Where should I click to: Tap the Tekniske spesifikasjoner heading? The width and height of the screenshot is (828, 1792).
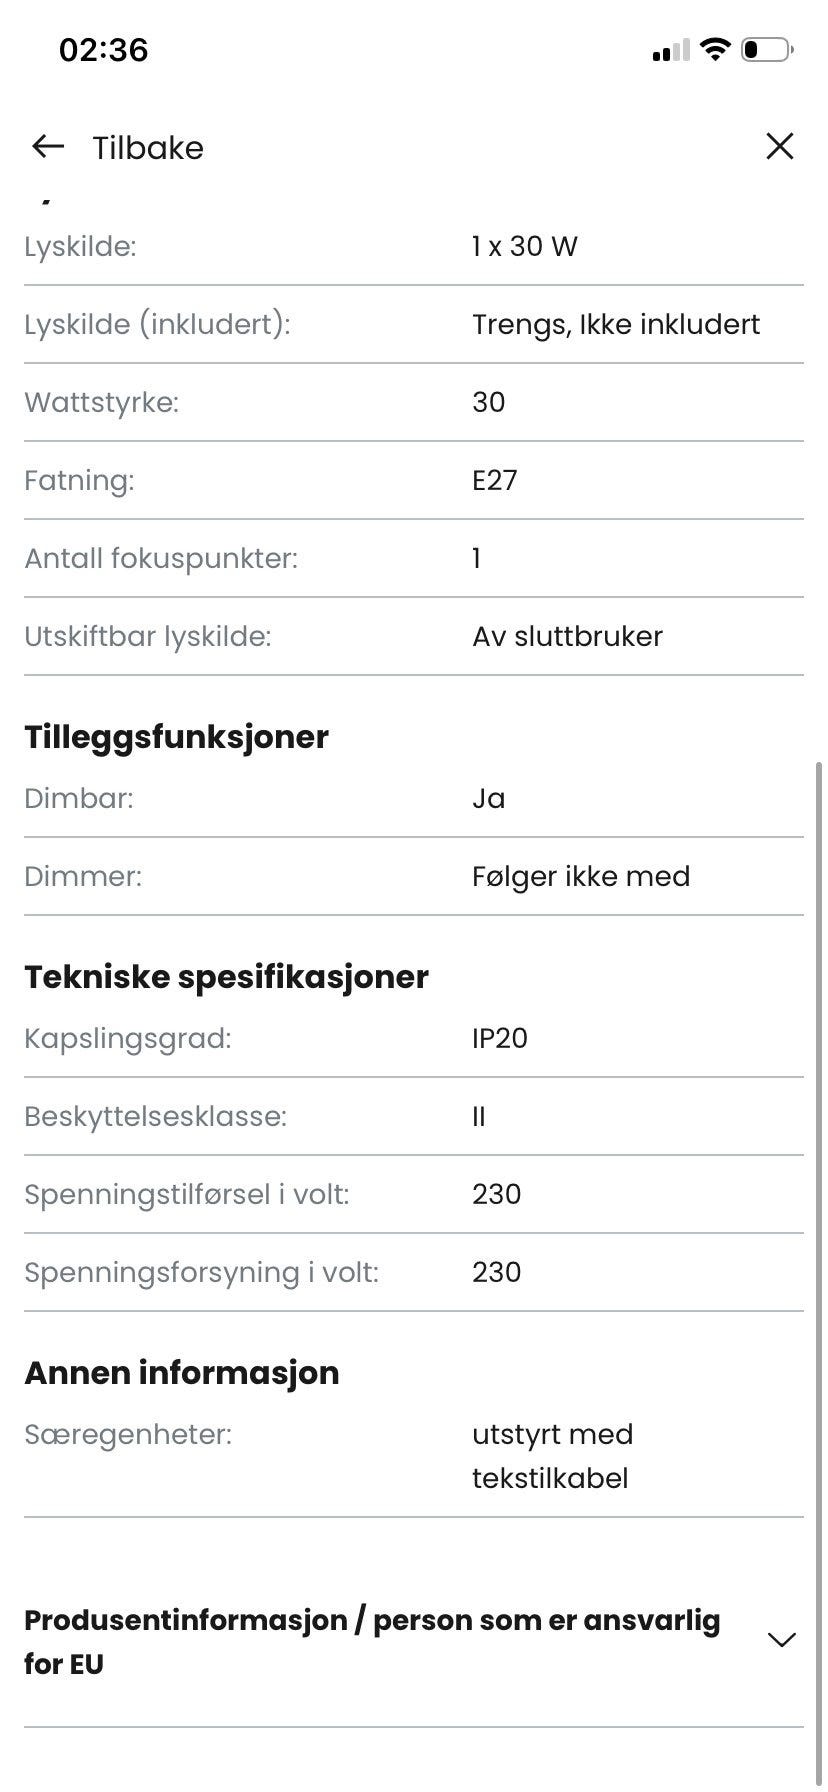(226, 977)
